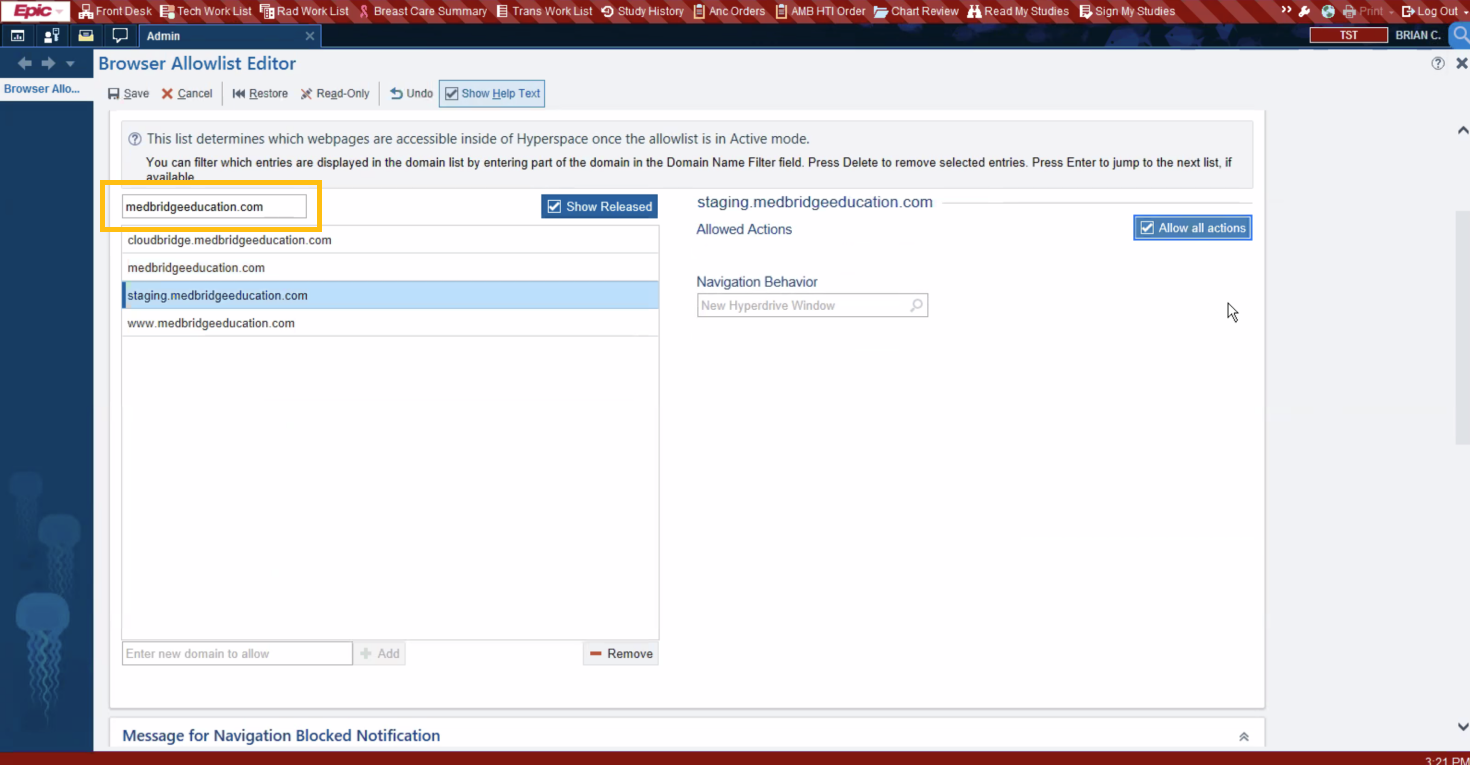
Task: Click the Domain Name Filter field
Action: point(214,206)
